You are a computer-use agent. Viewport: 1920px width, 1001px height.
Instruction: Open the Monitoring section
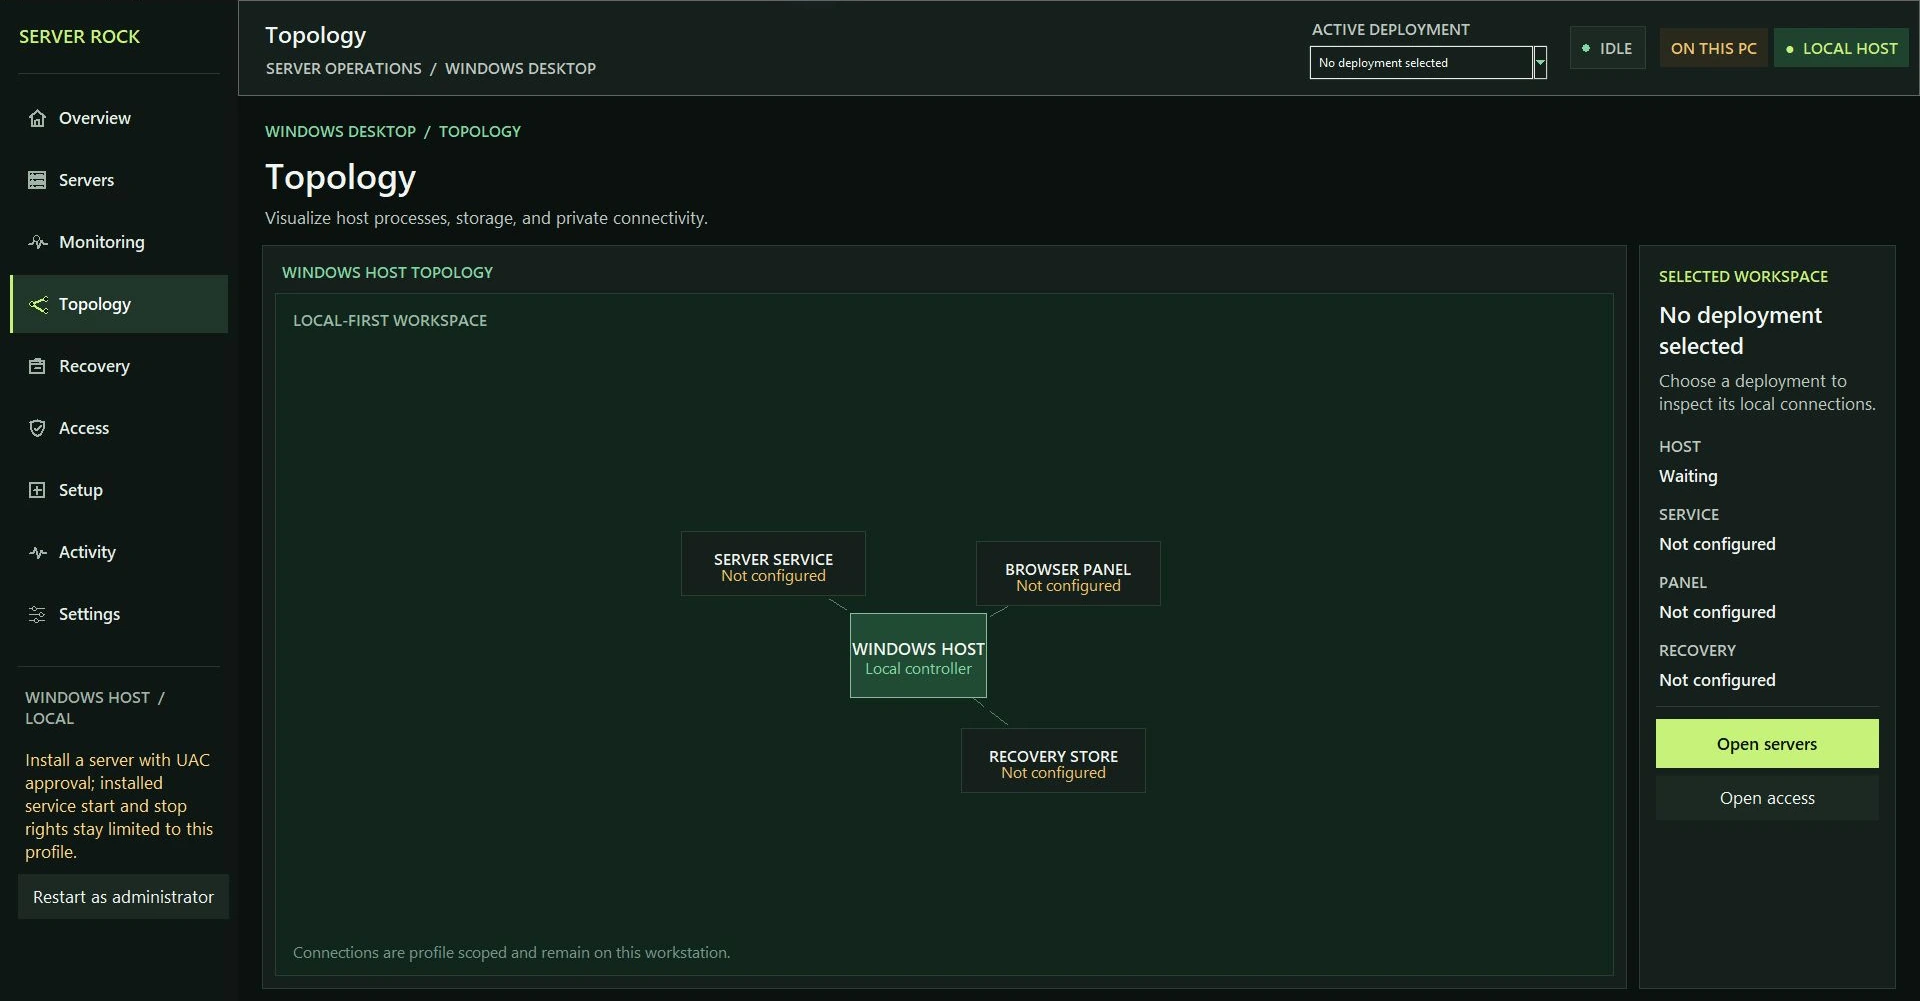[119, 242]
